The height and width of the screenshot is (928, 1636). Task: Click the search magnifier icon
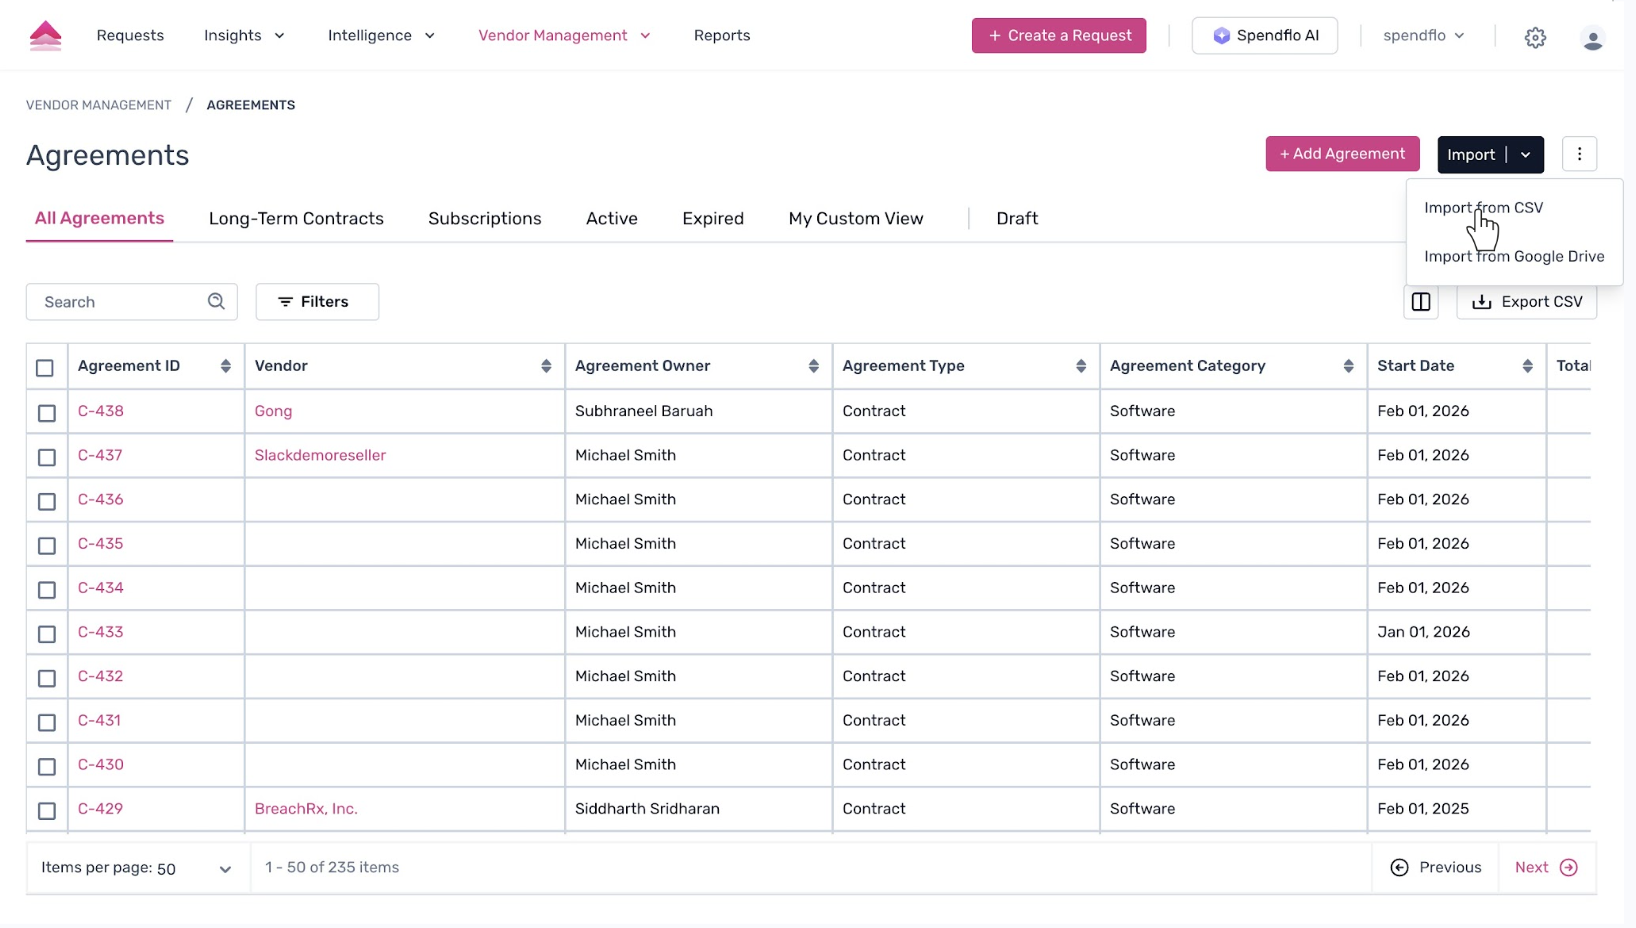216,301
